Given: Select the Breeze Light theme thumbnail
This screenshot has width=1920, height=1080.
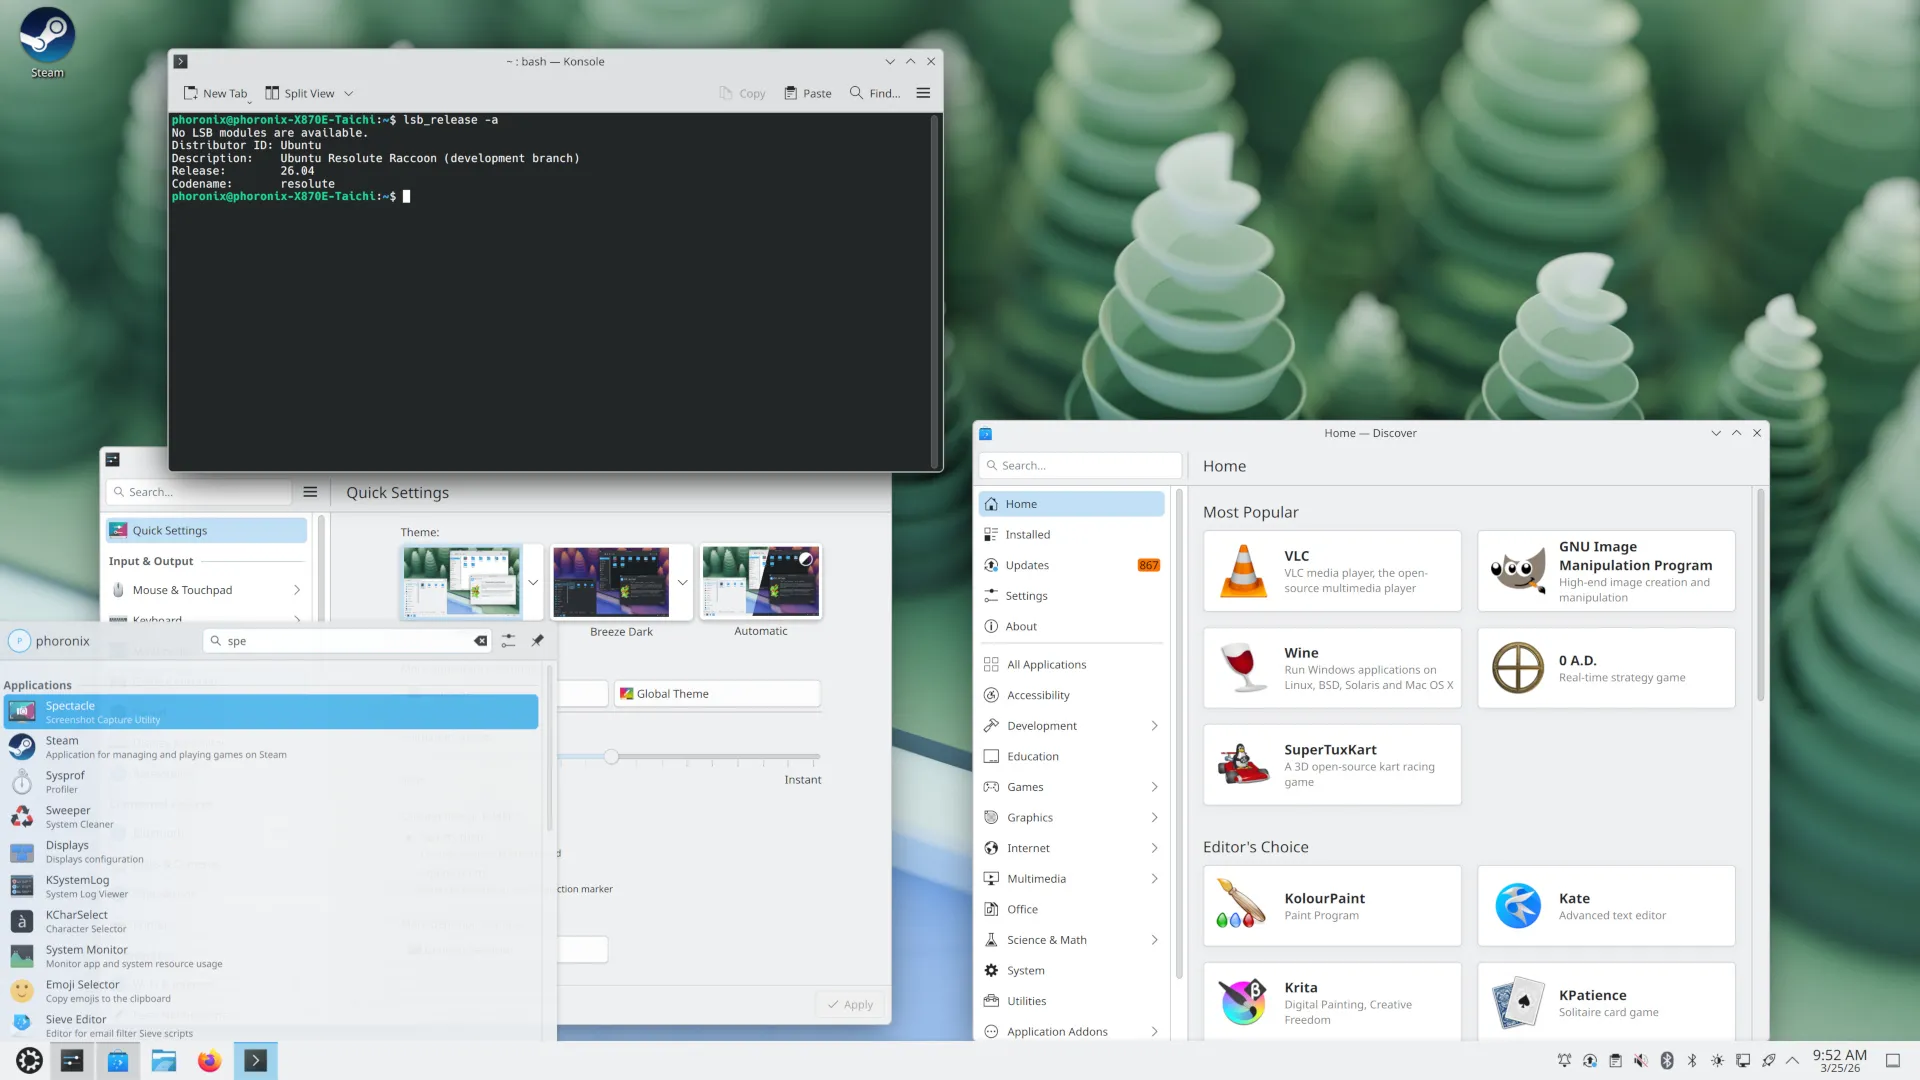Looking at the screenshot, I should coord(461,582).
